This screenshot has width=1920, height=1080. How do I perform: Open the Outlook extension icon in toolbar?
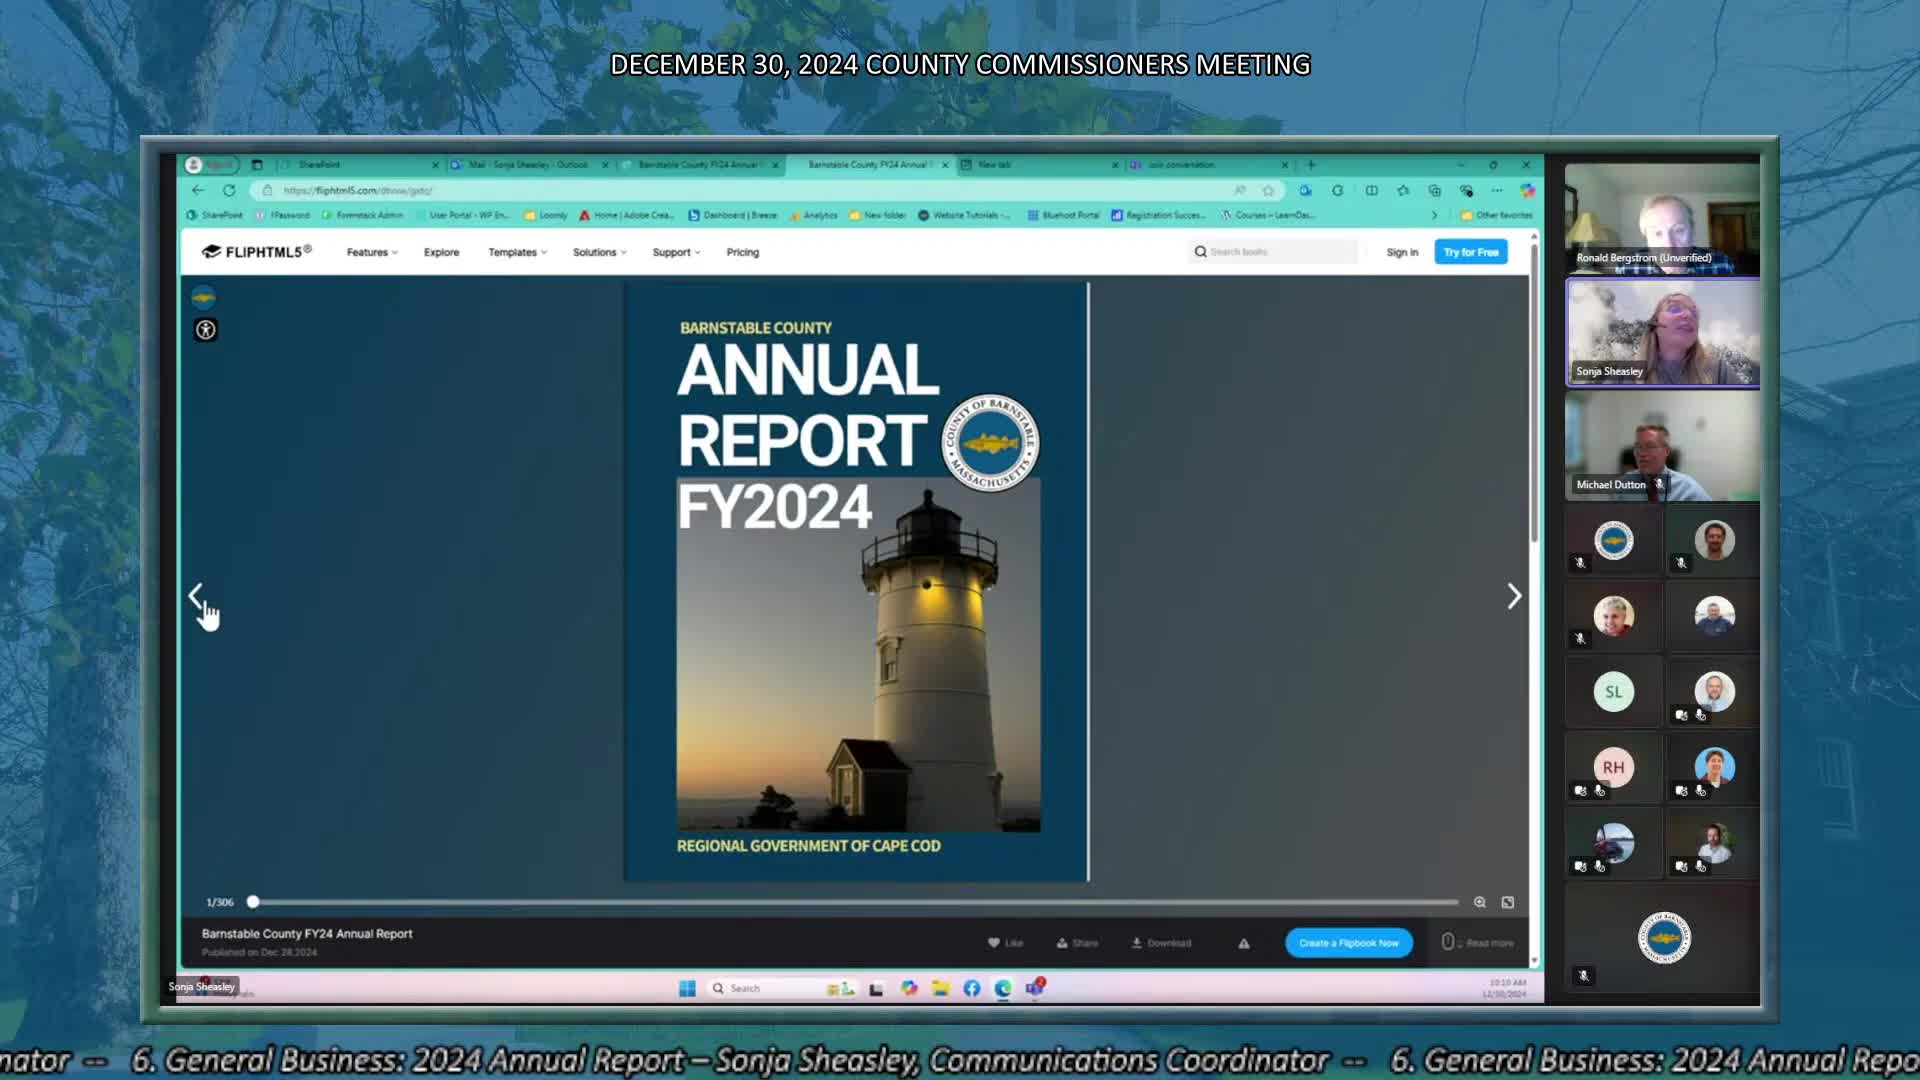click(x=1305, y=190)
